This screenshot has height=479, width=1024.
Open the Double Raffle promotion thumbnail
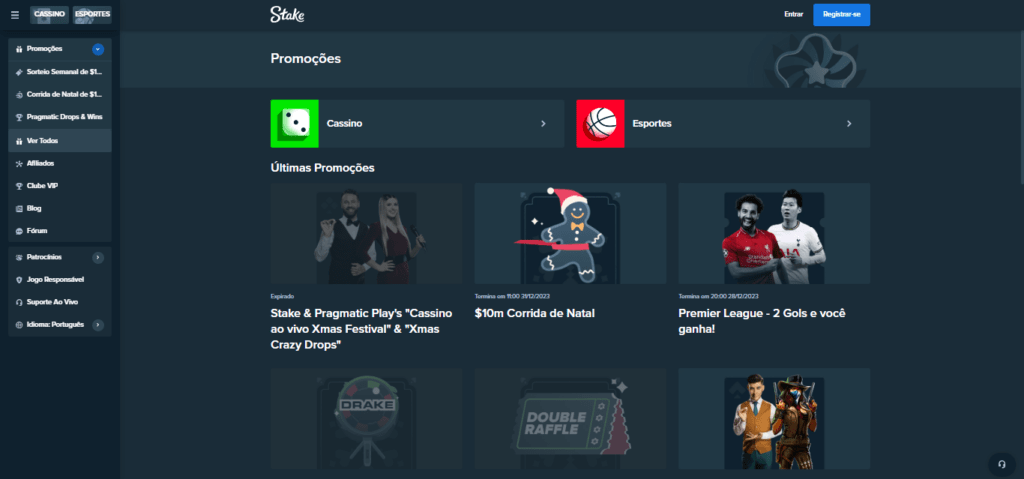click(570, 418)
